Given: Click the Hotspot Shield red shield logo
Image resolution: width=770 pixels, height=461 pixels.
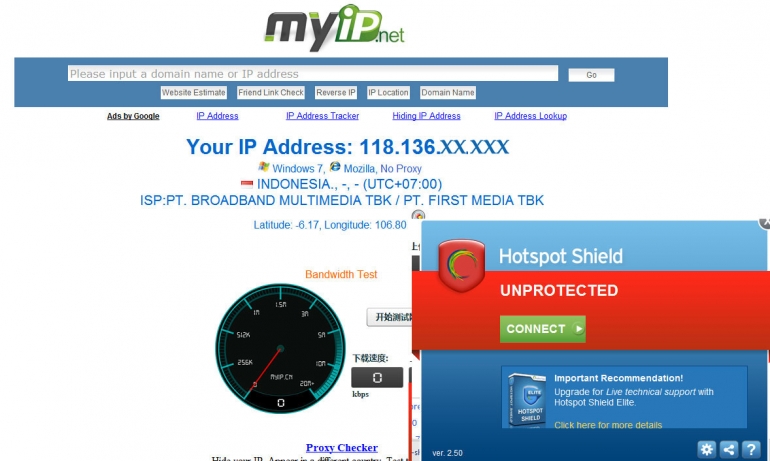Looking at the screenshot, I should 461,265.
